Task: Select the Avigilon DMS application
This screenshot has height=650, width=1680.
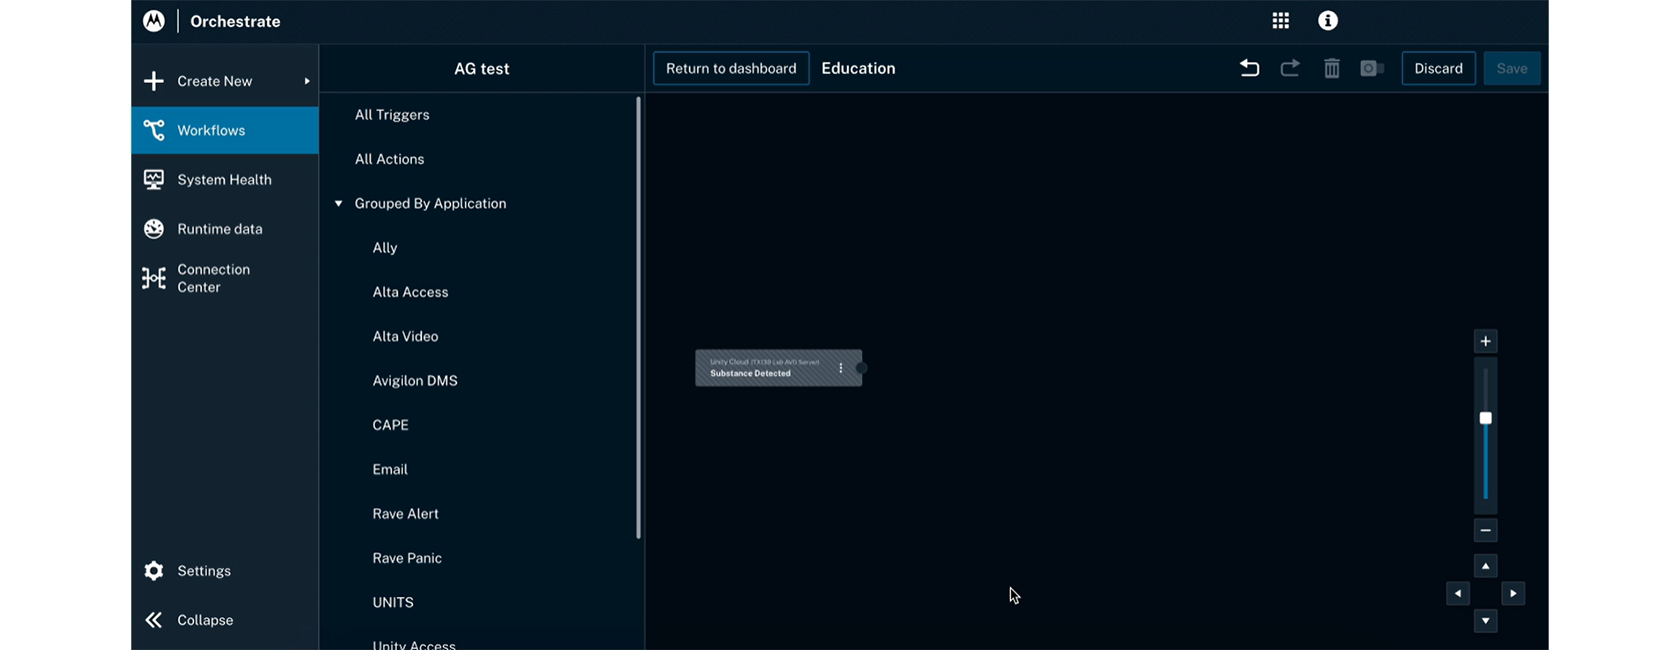Action: (415, 381)
